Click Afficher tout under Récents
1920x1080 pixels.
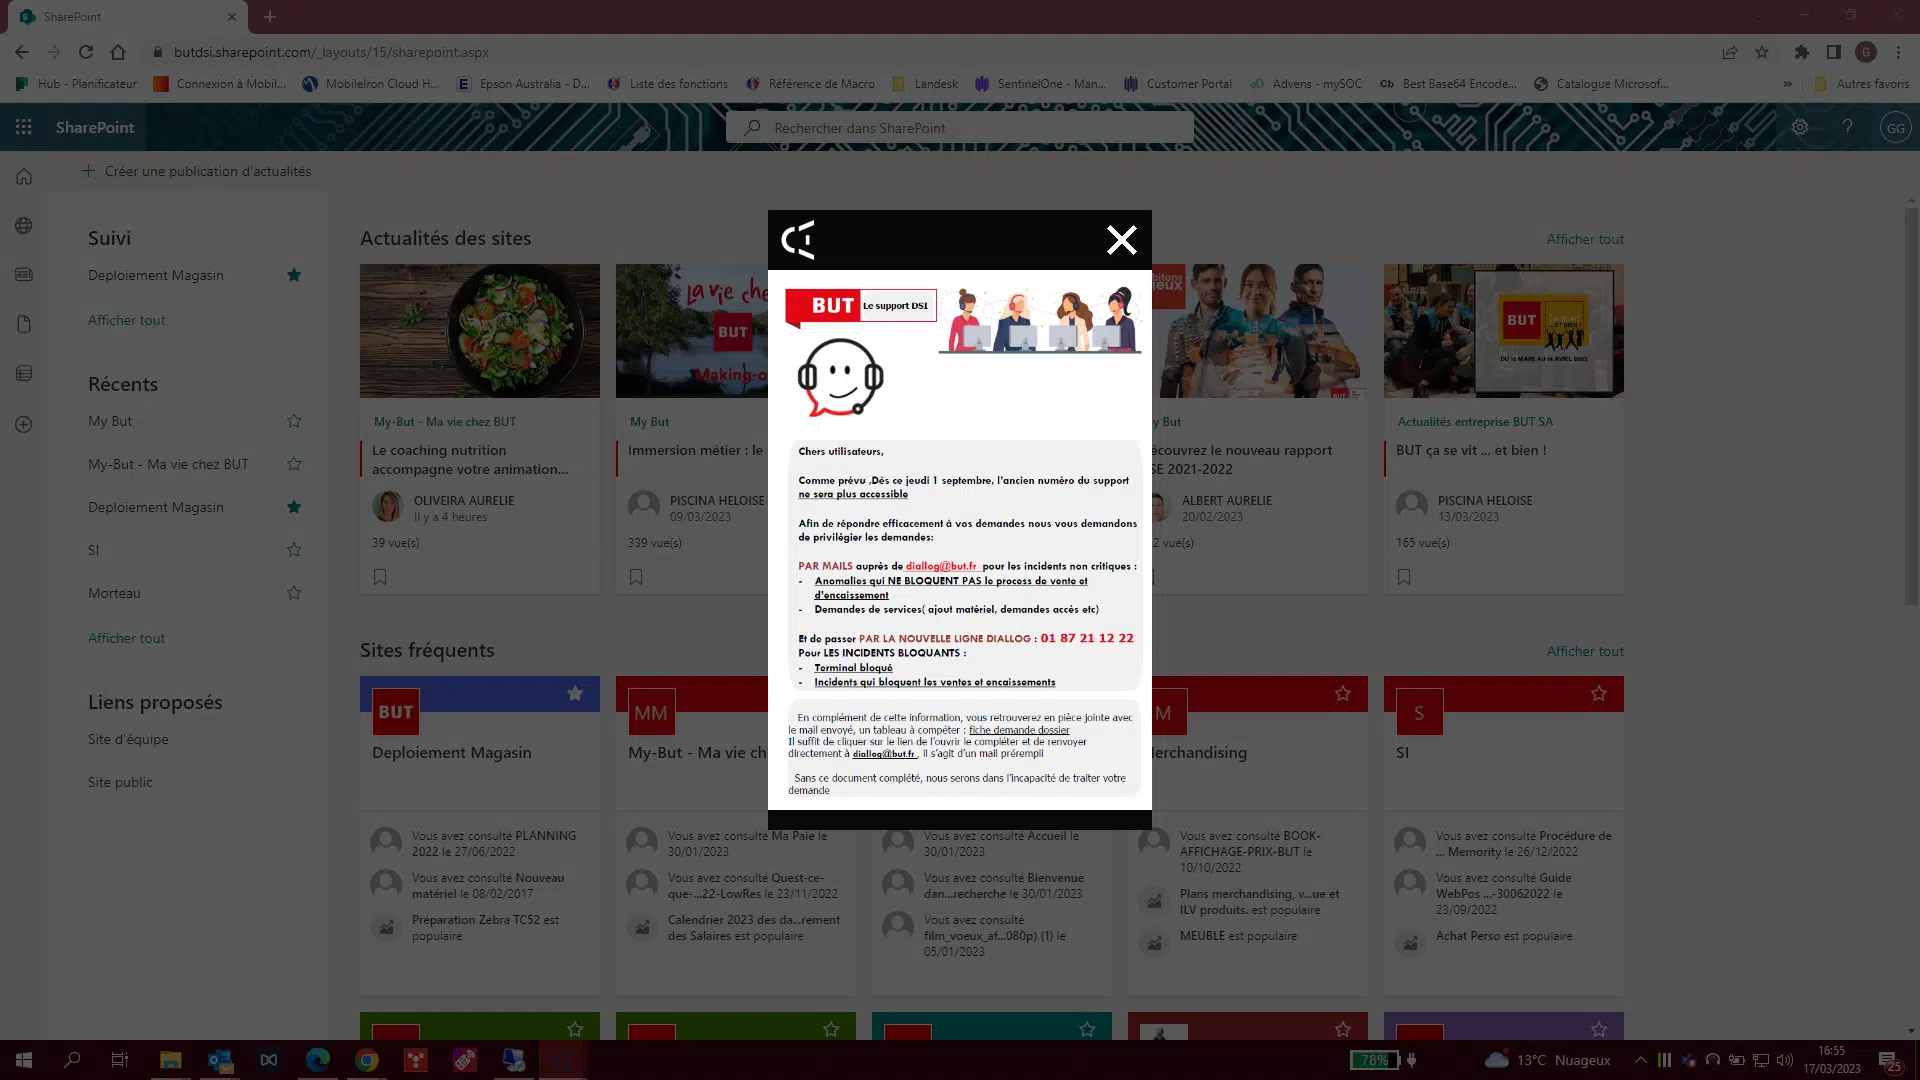point(126,638)
